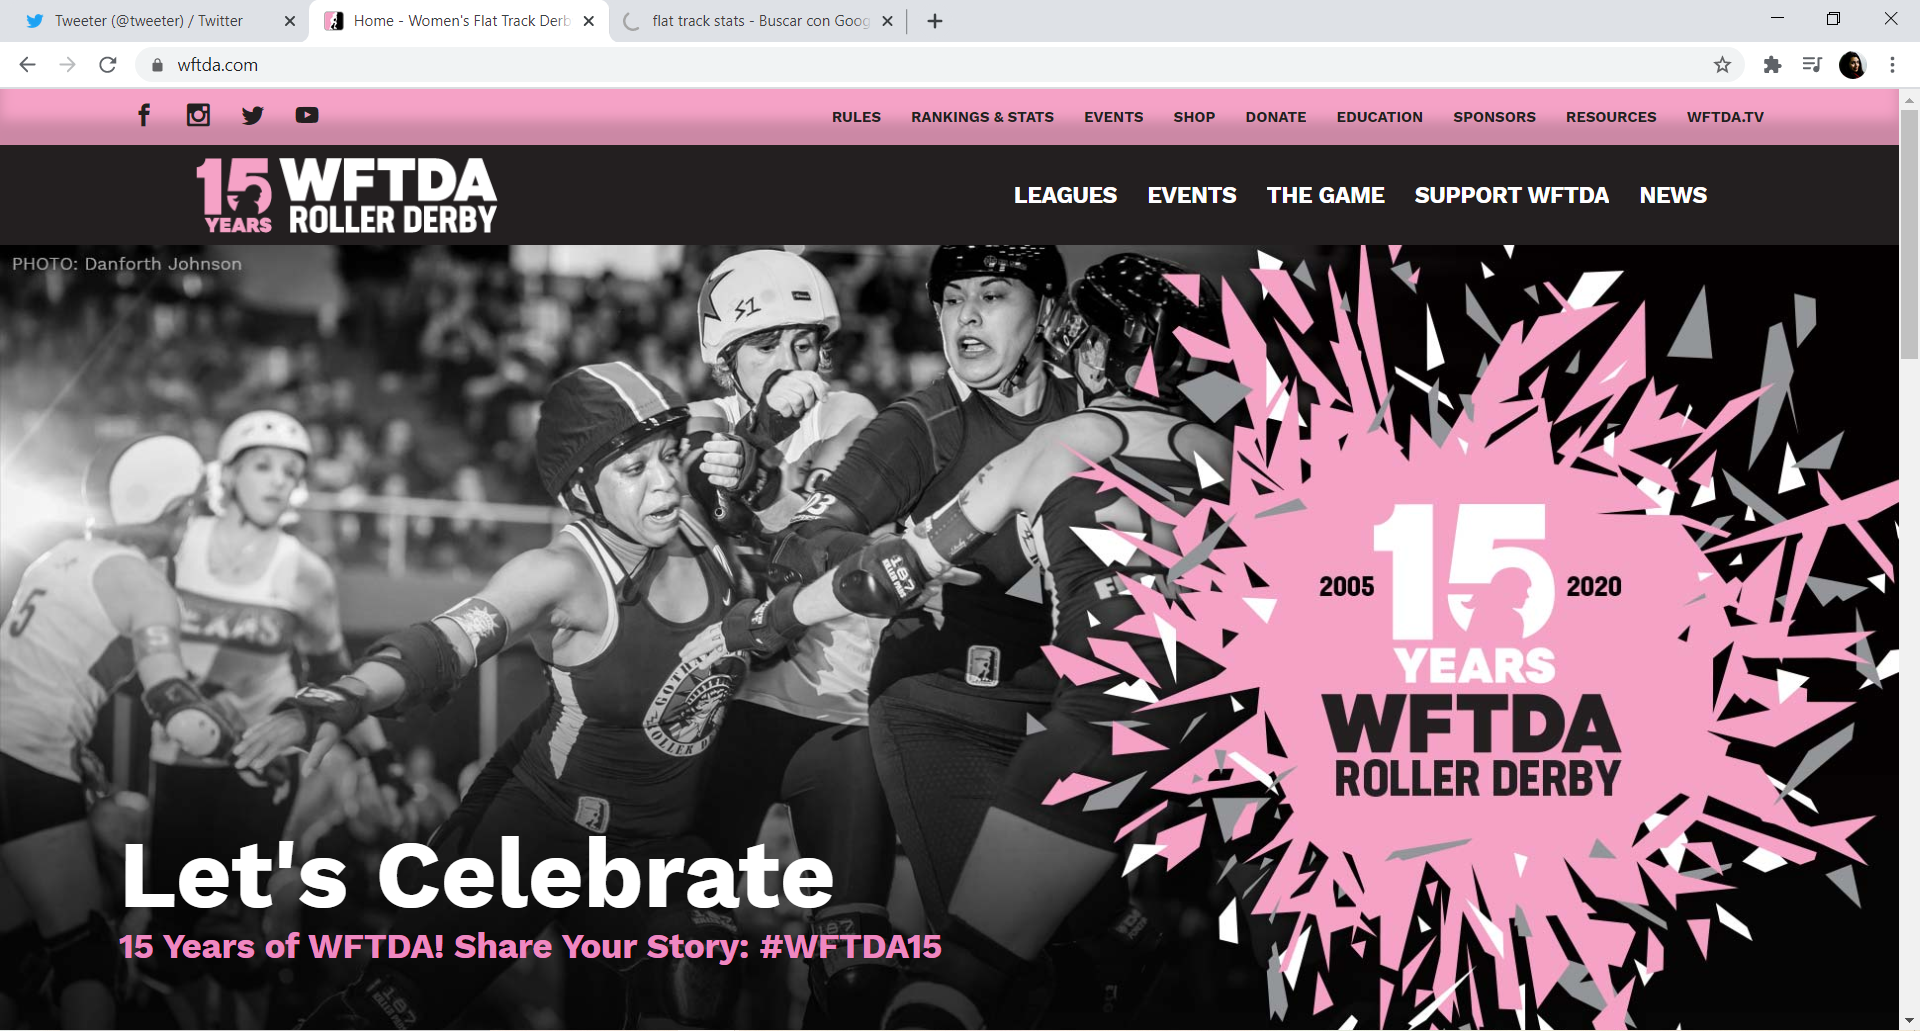This screenshot has width=1920, height=1031.
Task: Open RESOURCES menu item
Action: point(1611,117)
